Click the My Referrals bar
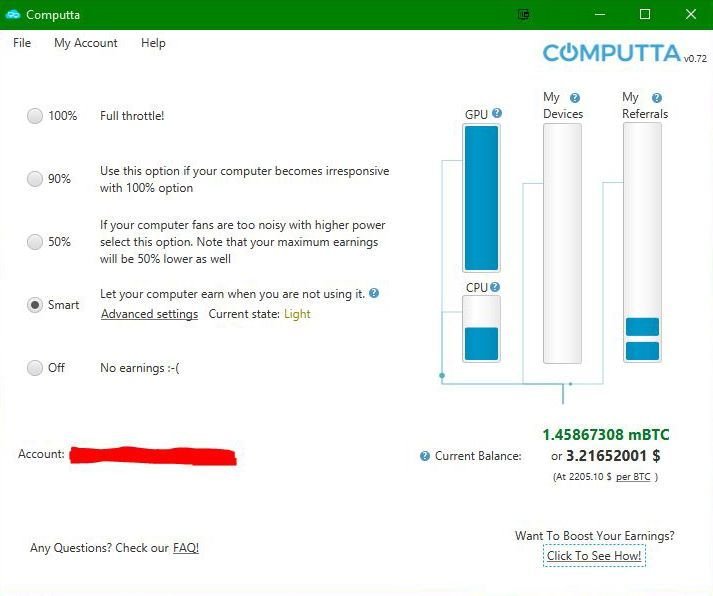The width and height of the screenshot is (713, 596). [x=643, y=242]
